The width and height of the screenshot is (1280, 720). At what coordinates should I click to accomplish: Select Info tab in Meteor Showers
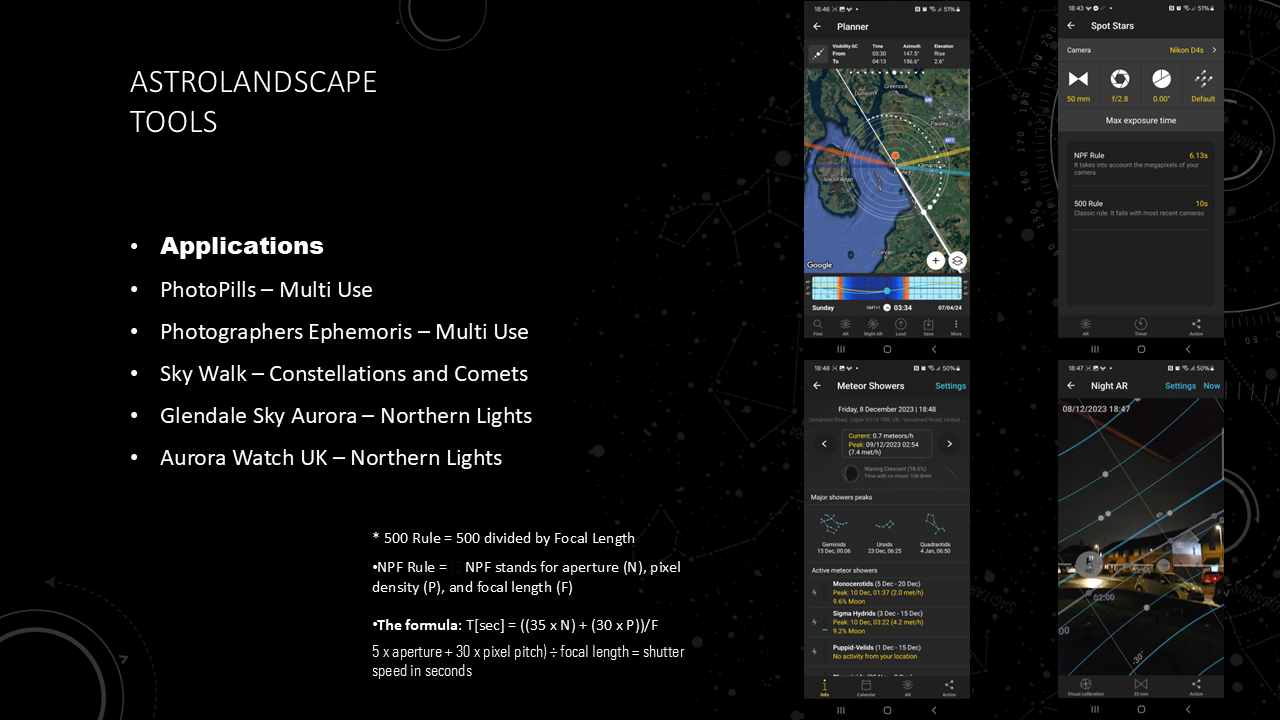(x=825, y=687)
